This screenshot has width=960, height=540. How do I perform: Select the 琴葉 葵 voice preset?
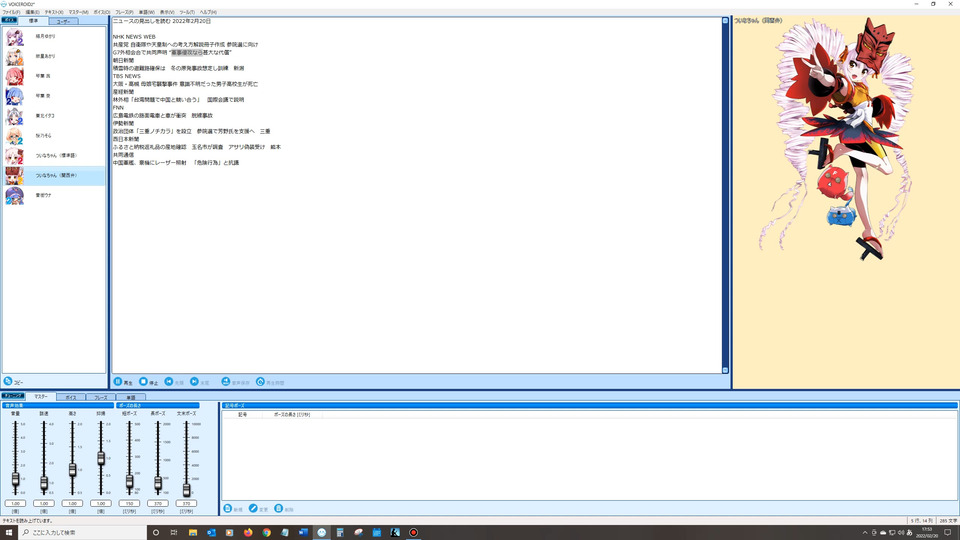[54, 96]
